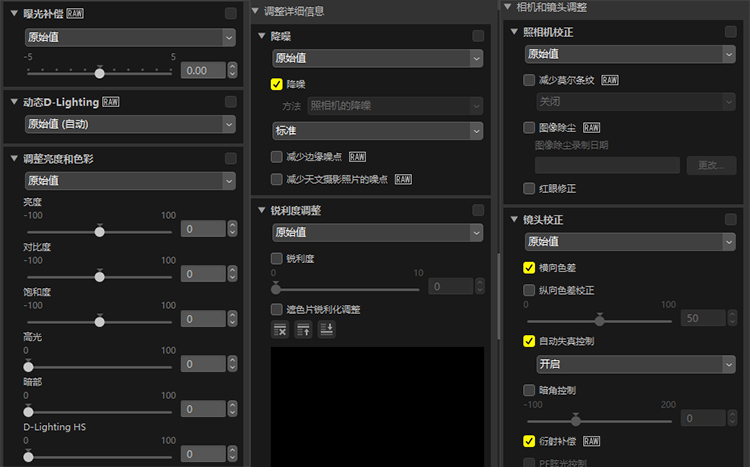
Task: Open the 标准 noise reduction level dropdown
Action: point(378,131)
